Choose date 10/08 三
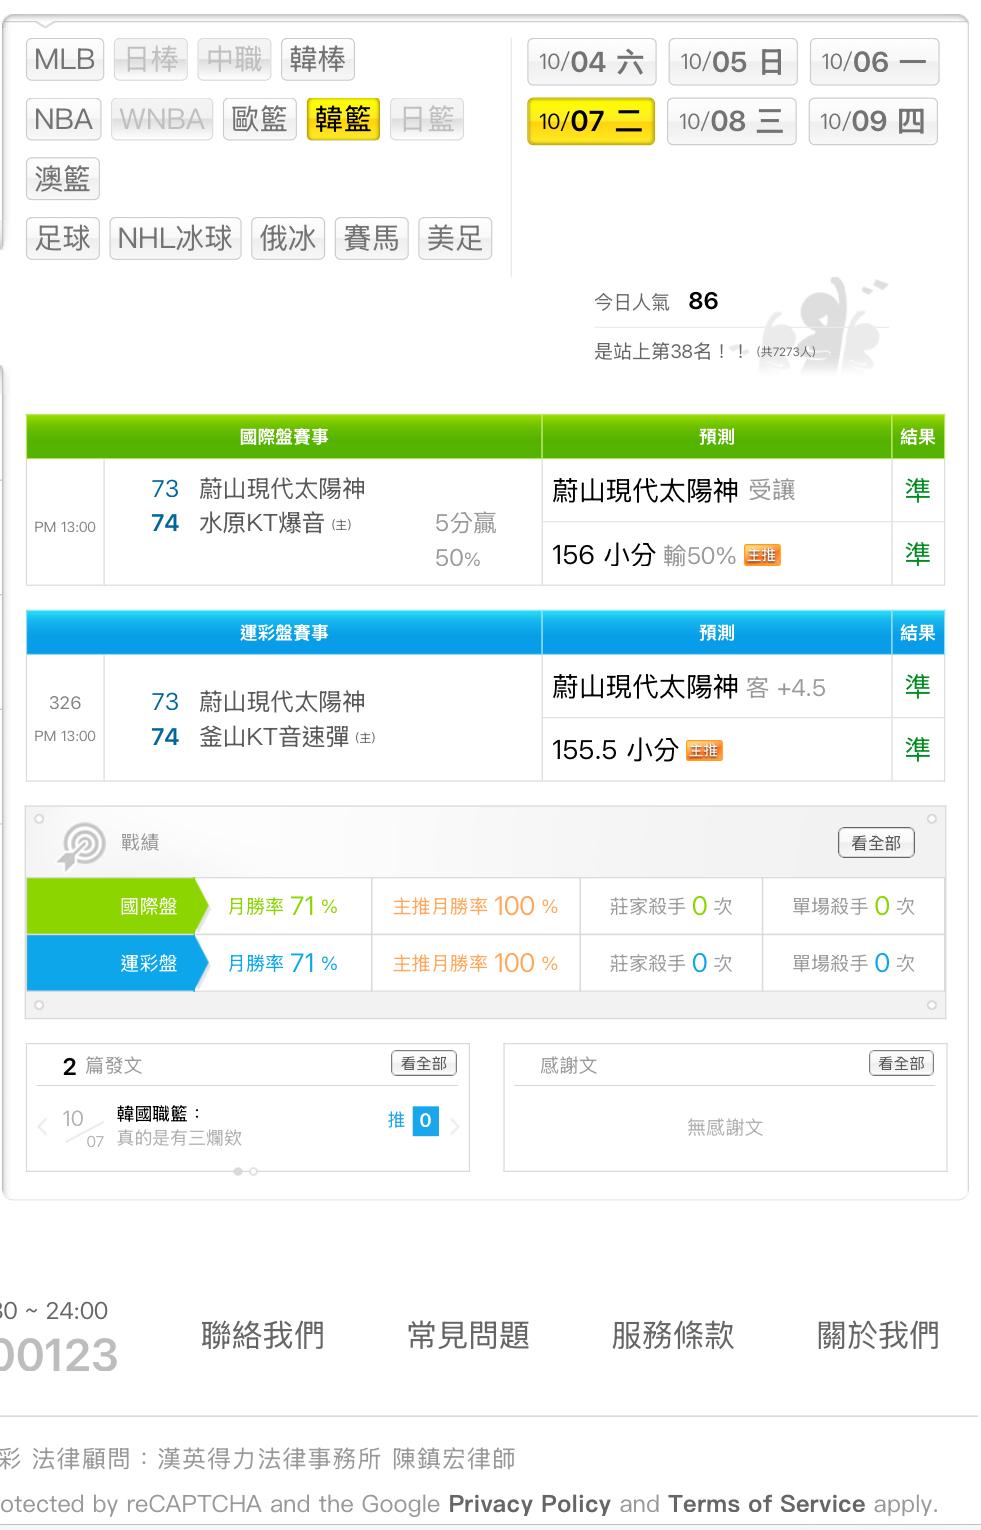The width and height of the screenshot is (981, 1530). tap(731, 121)
